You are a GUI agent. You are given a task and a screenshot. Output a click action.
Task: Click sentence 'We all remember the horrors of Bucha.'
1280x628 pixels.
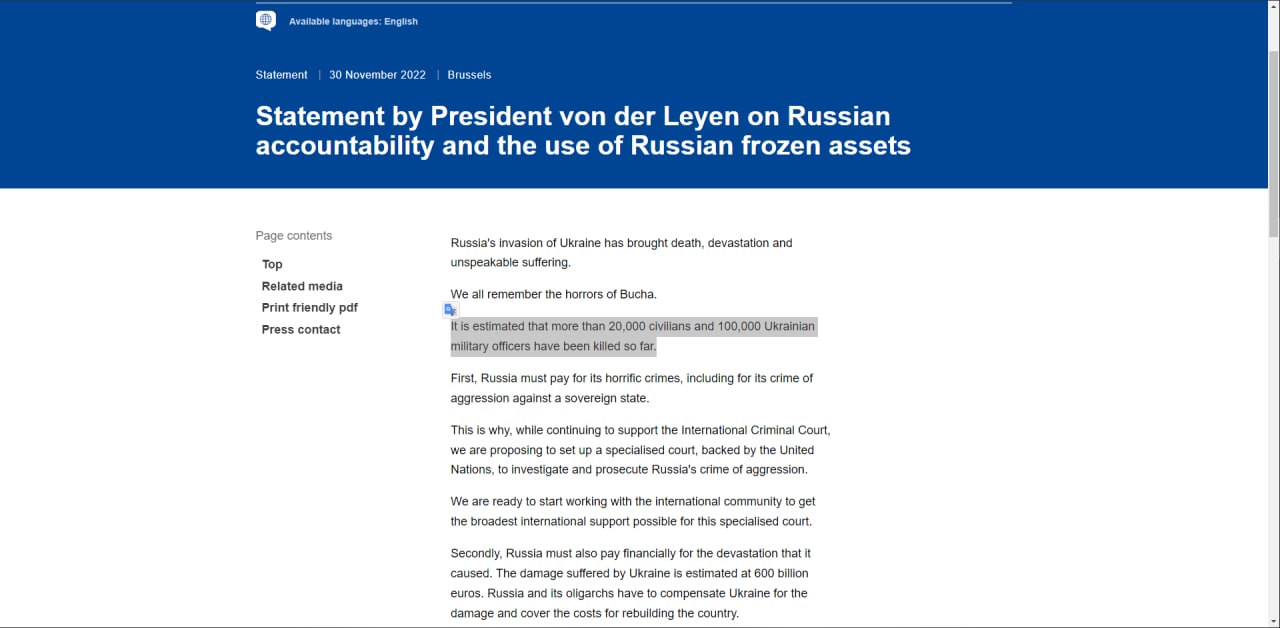coord(554,294)
